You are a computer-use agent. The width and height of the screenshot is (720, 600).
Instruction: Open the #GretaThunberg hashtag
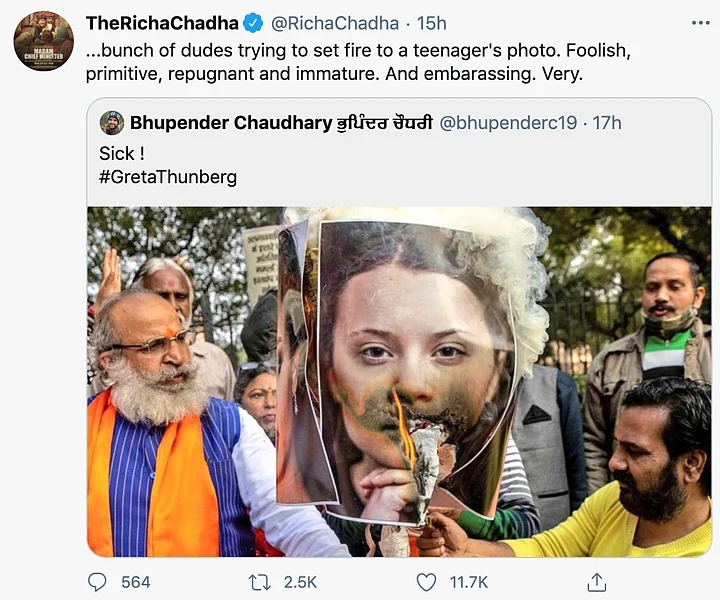coord(168,177)
